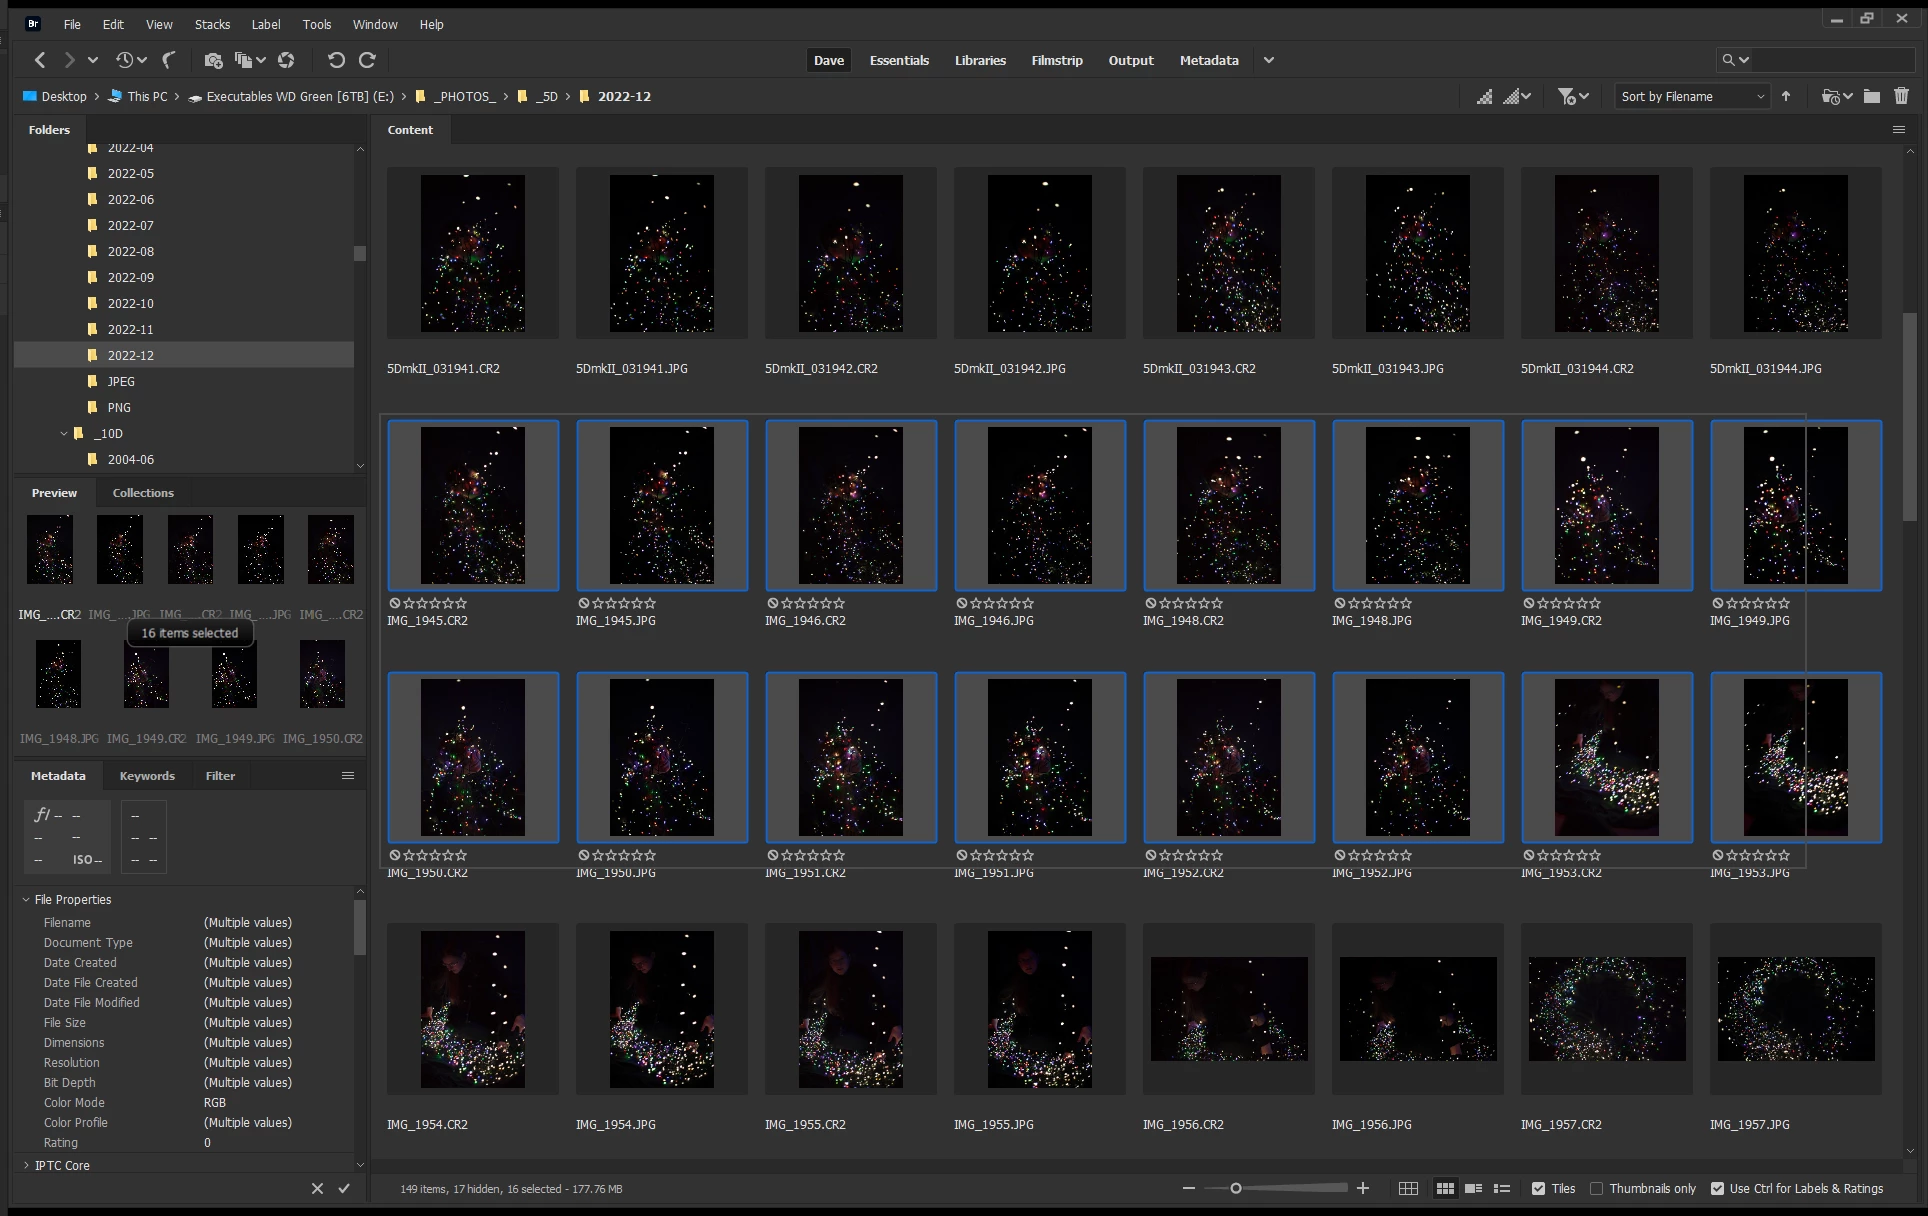Click the thumbnail size slider handle
The height and width of the screenshot is (1216, 1928).
tap(1236, 1188)
